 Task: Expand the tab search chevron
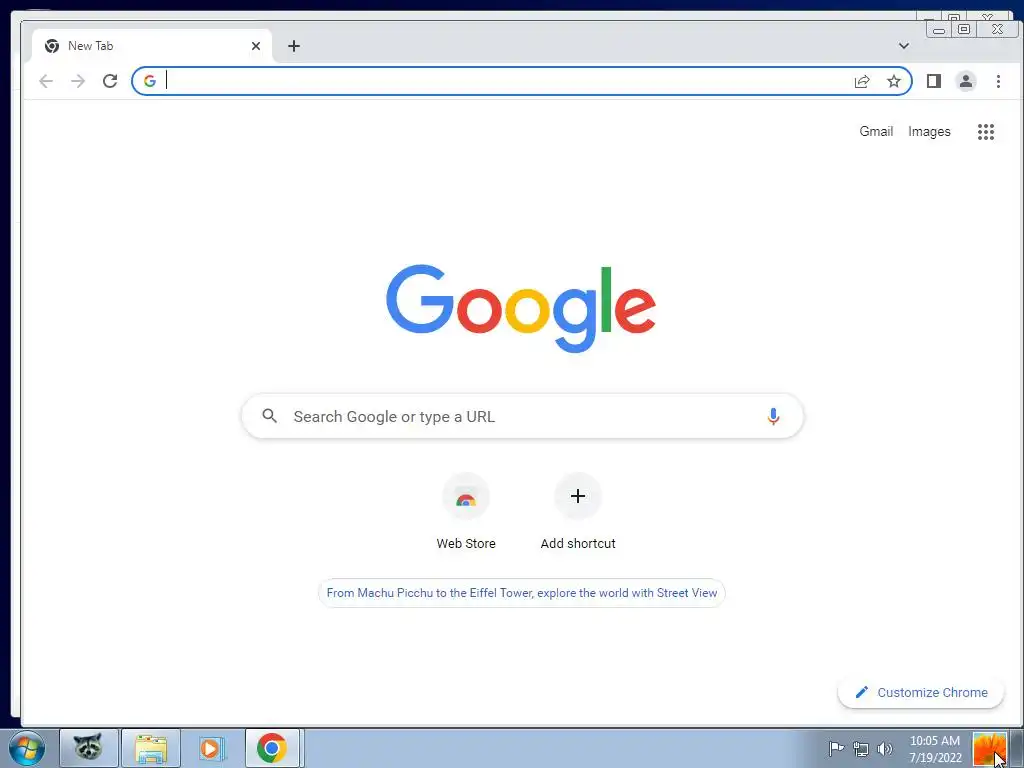pos(904,46)
